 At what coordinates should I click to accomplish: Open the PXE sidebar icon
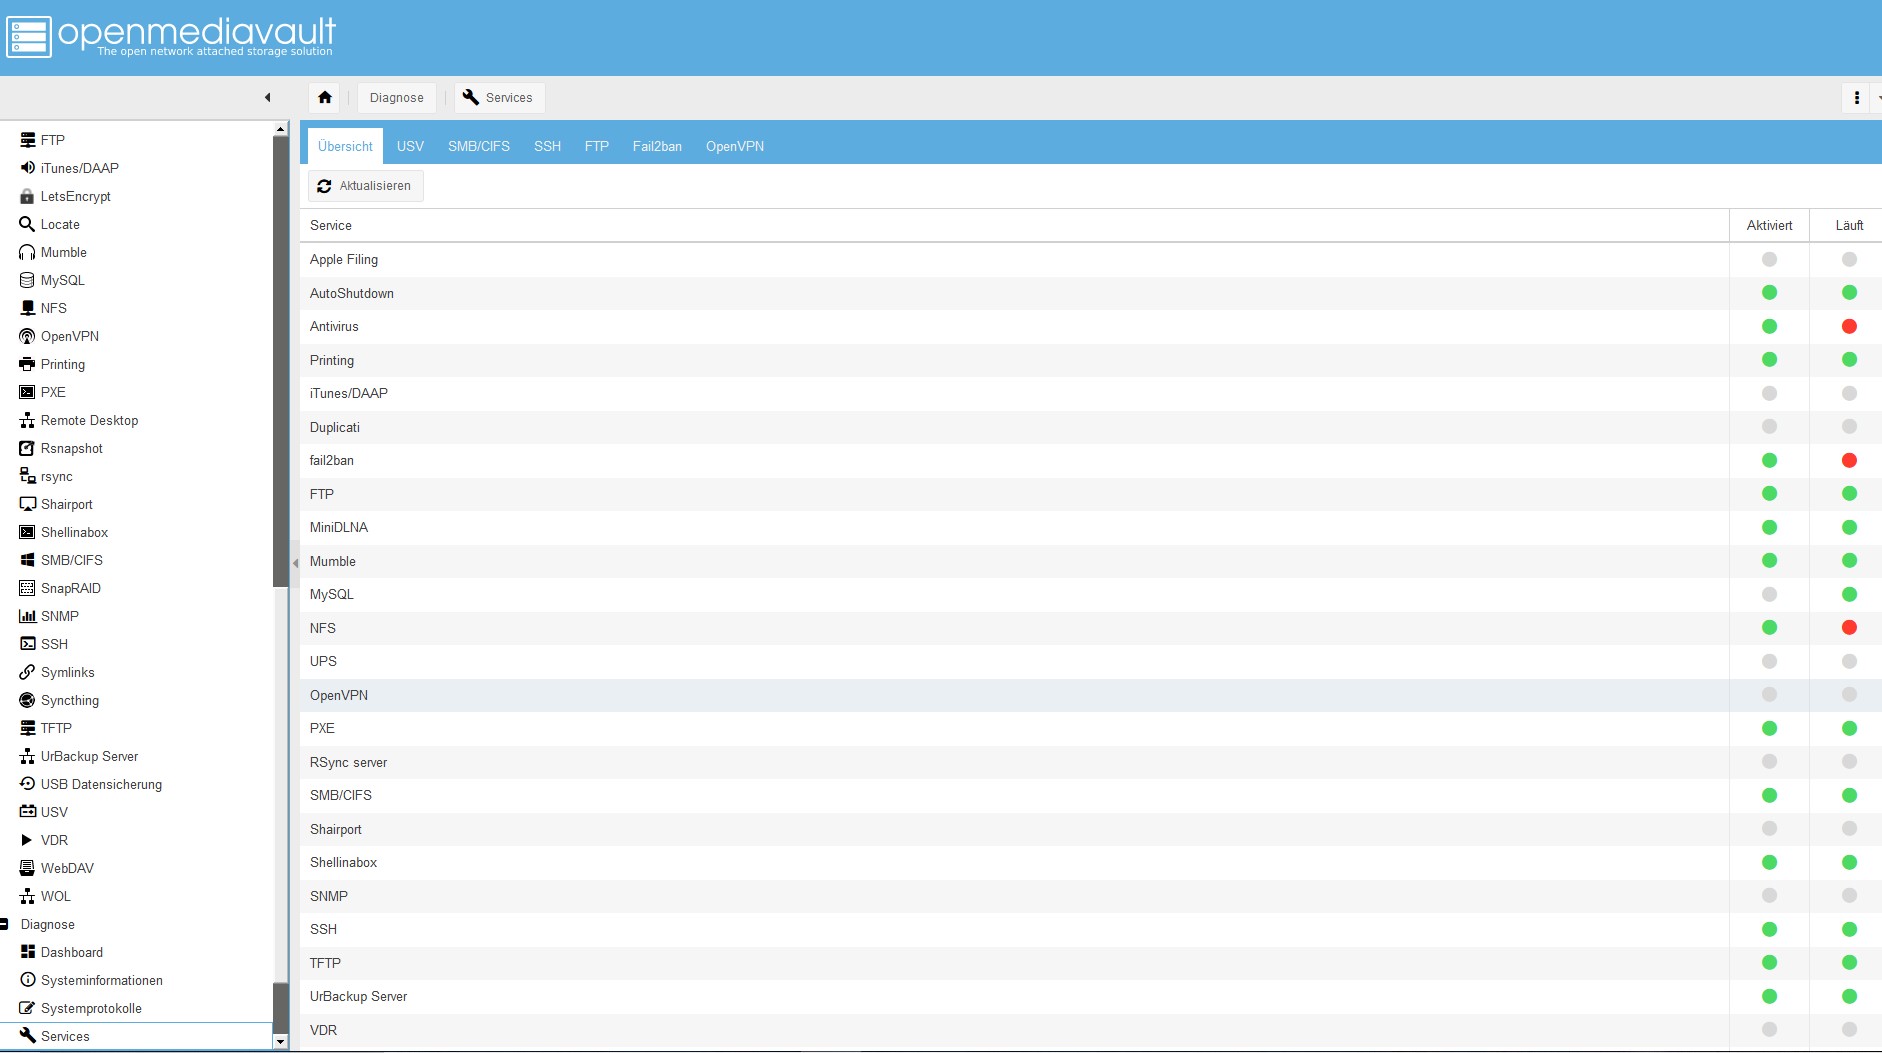coord(28,392)
